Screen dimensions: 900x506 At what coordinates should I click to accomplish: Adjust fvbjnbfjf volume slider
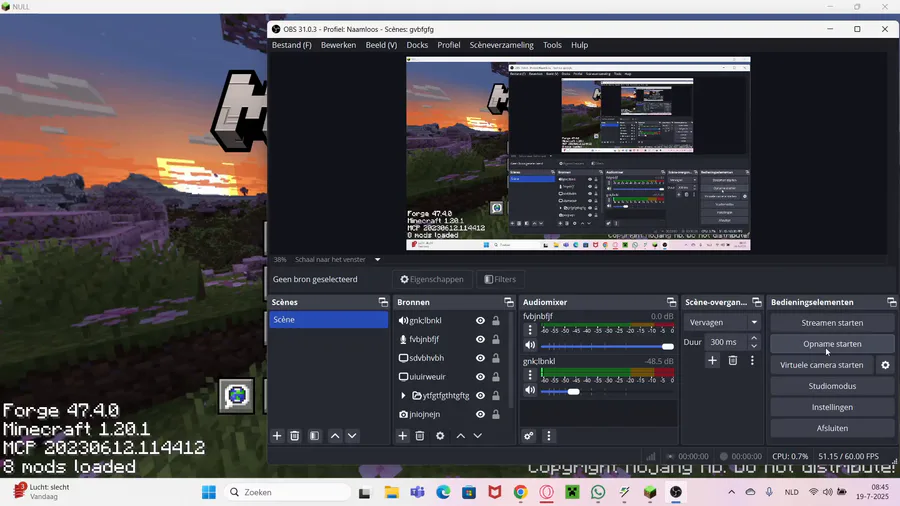point(607,346)
